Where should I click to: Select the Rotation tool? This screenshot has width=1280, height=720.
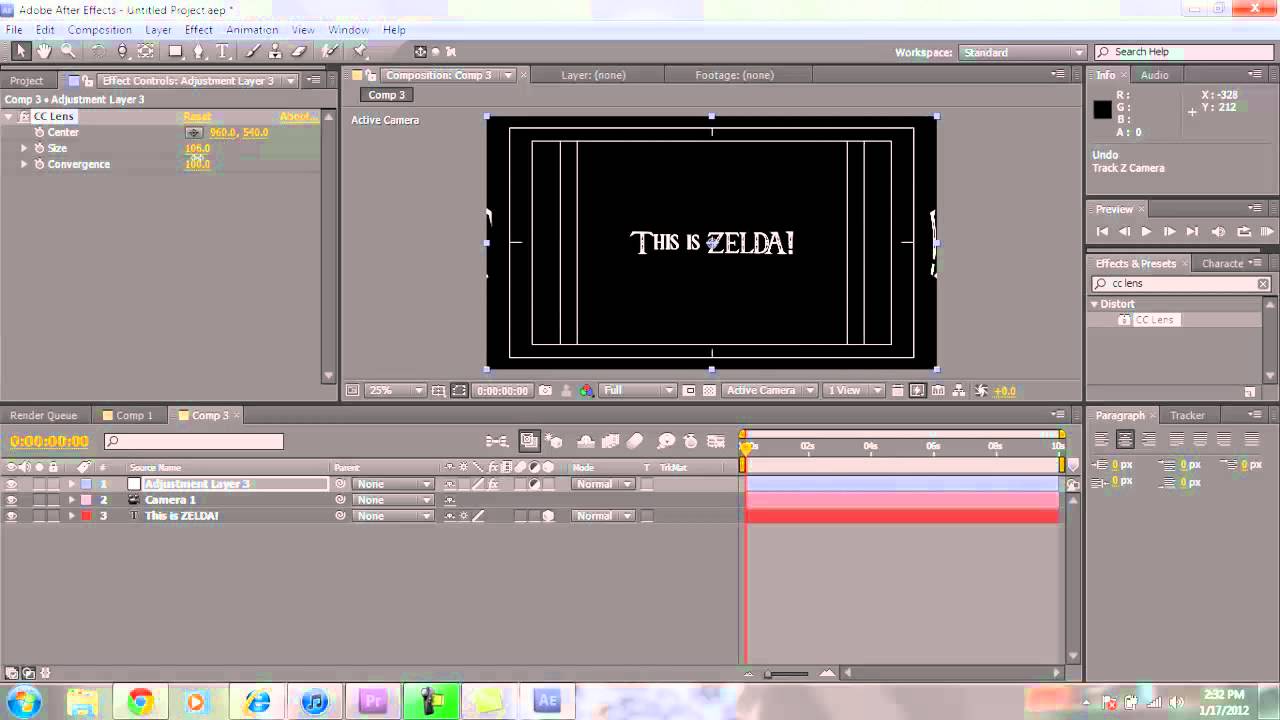point(99,51)
